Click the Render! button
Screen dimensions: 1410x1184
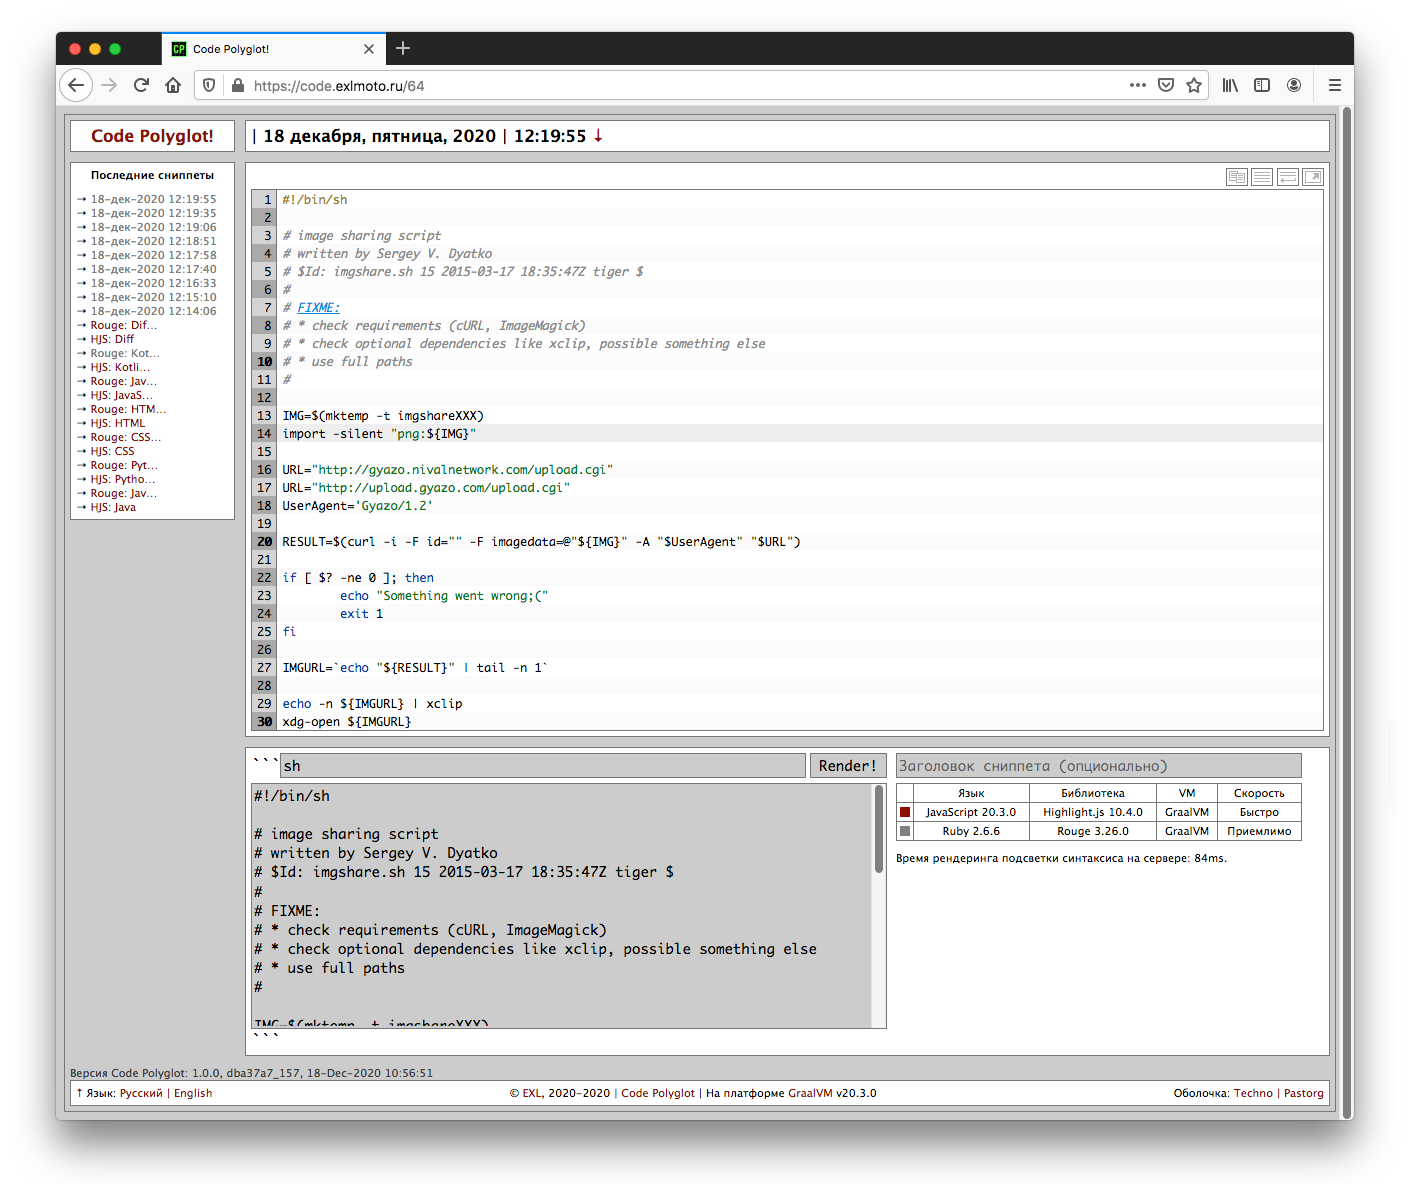(847, 766)
